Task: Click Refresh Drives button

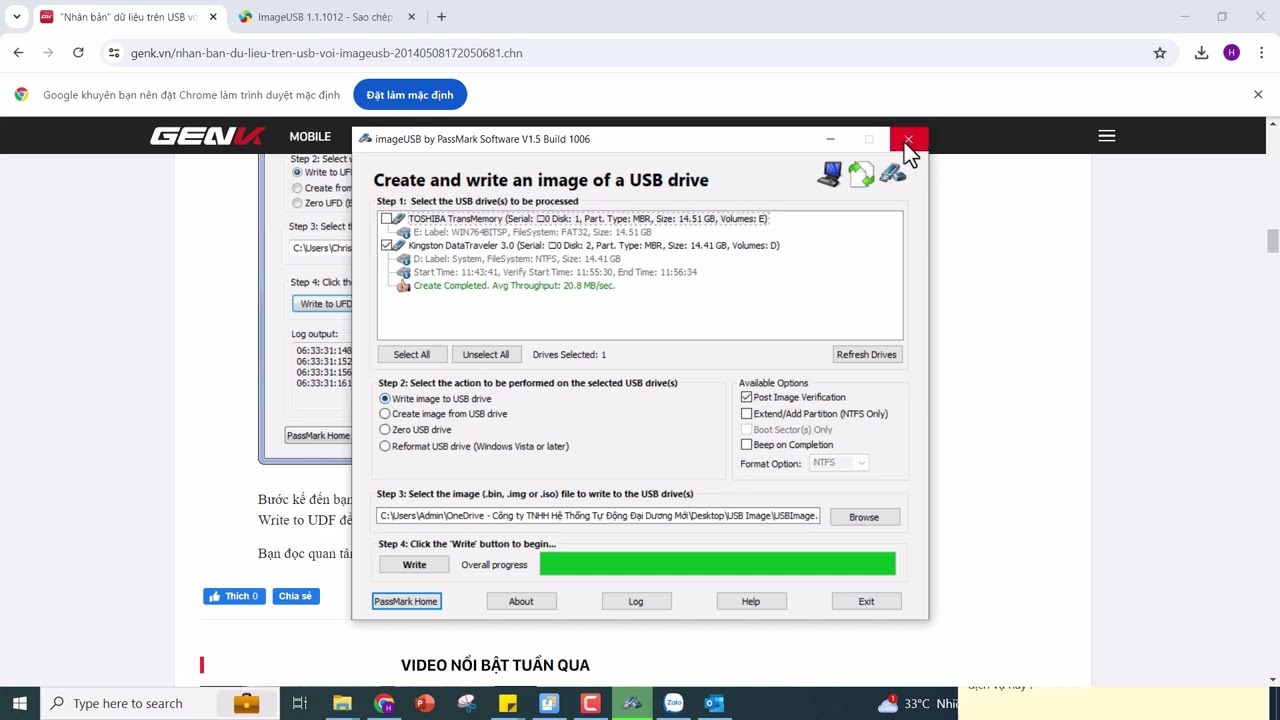Action: pos(867,354)
